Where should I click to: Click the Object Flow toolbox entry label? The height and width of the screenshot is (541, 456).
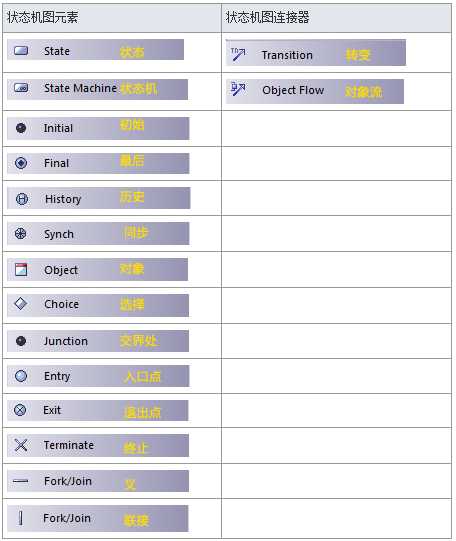pyautogui.click(x=293, y=90)
